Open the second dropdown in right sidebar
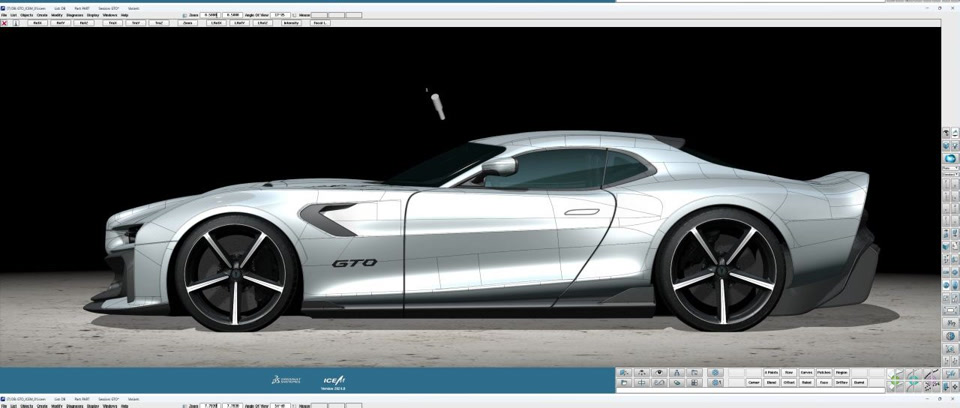 [950, 174]
